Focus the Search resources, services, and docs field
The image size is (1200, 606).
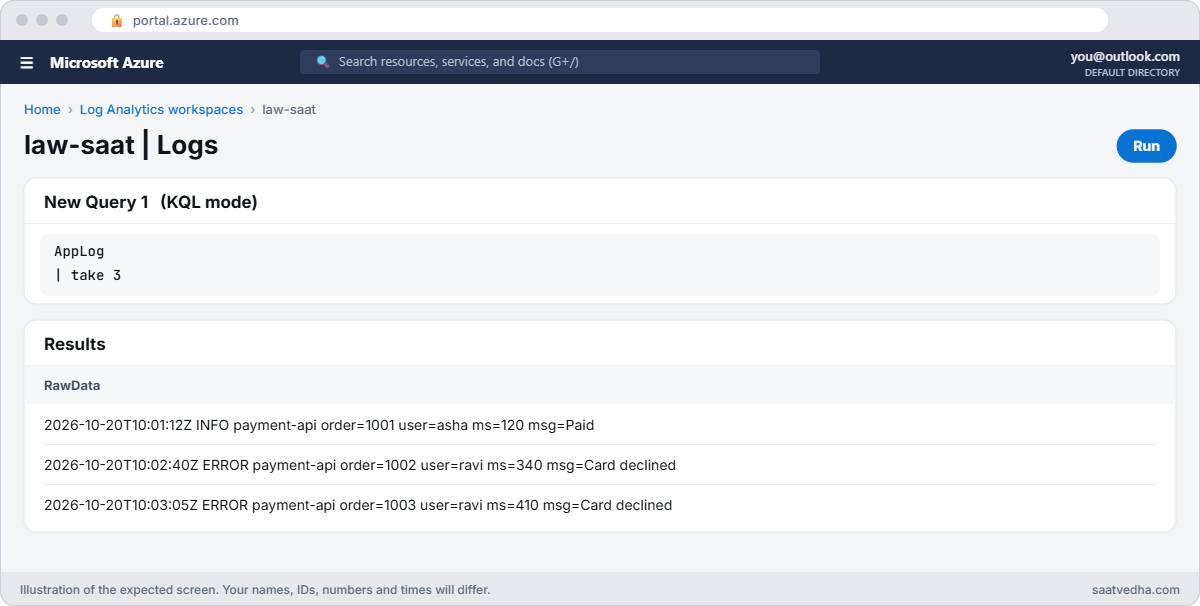(560, 62)
